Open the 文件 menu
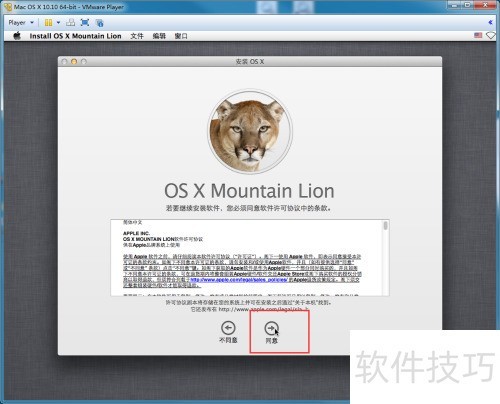The width and height of the screenshot is (500, 404). click(137, 36)
